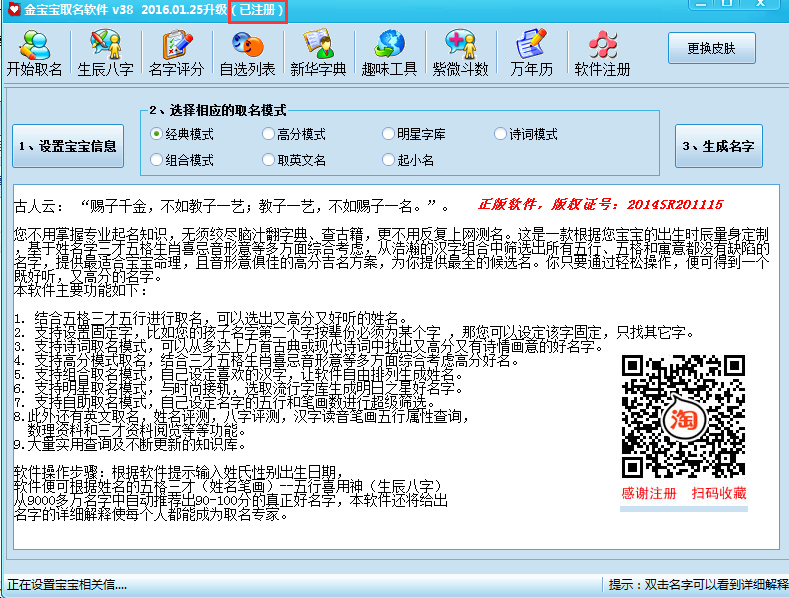
Task: Click the 更换皮肤 button
Action: coord(711,48)
